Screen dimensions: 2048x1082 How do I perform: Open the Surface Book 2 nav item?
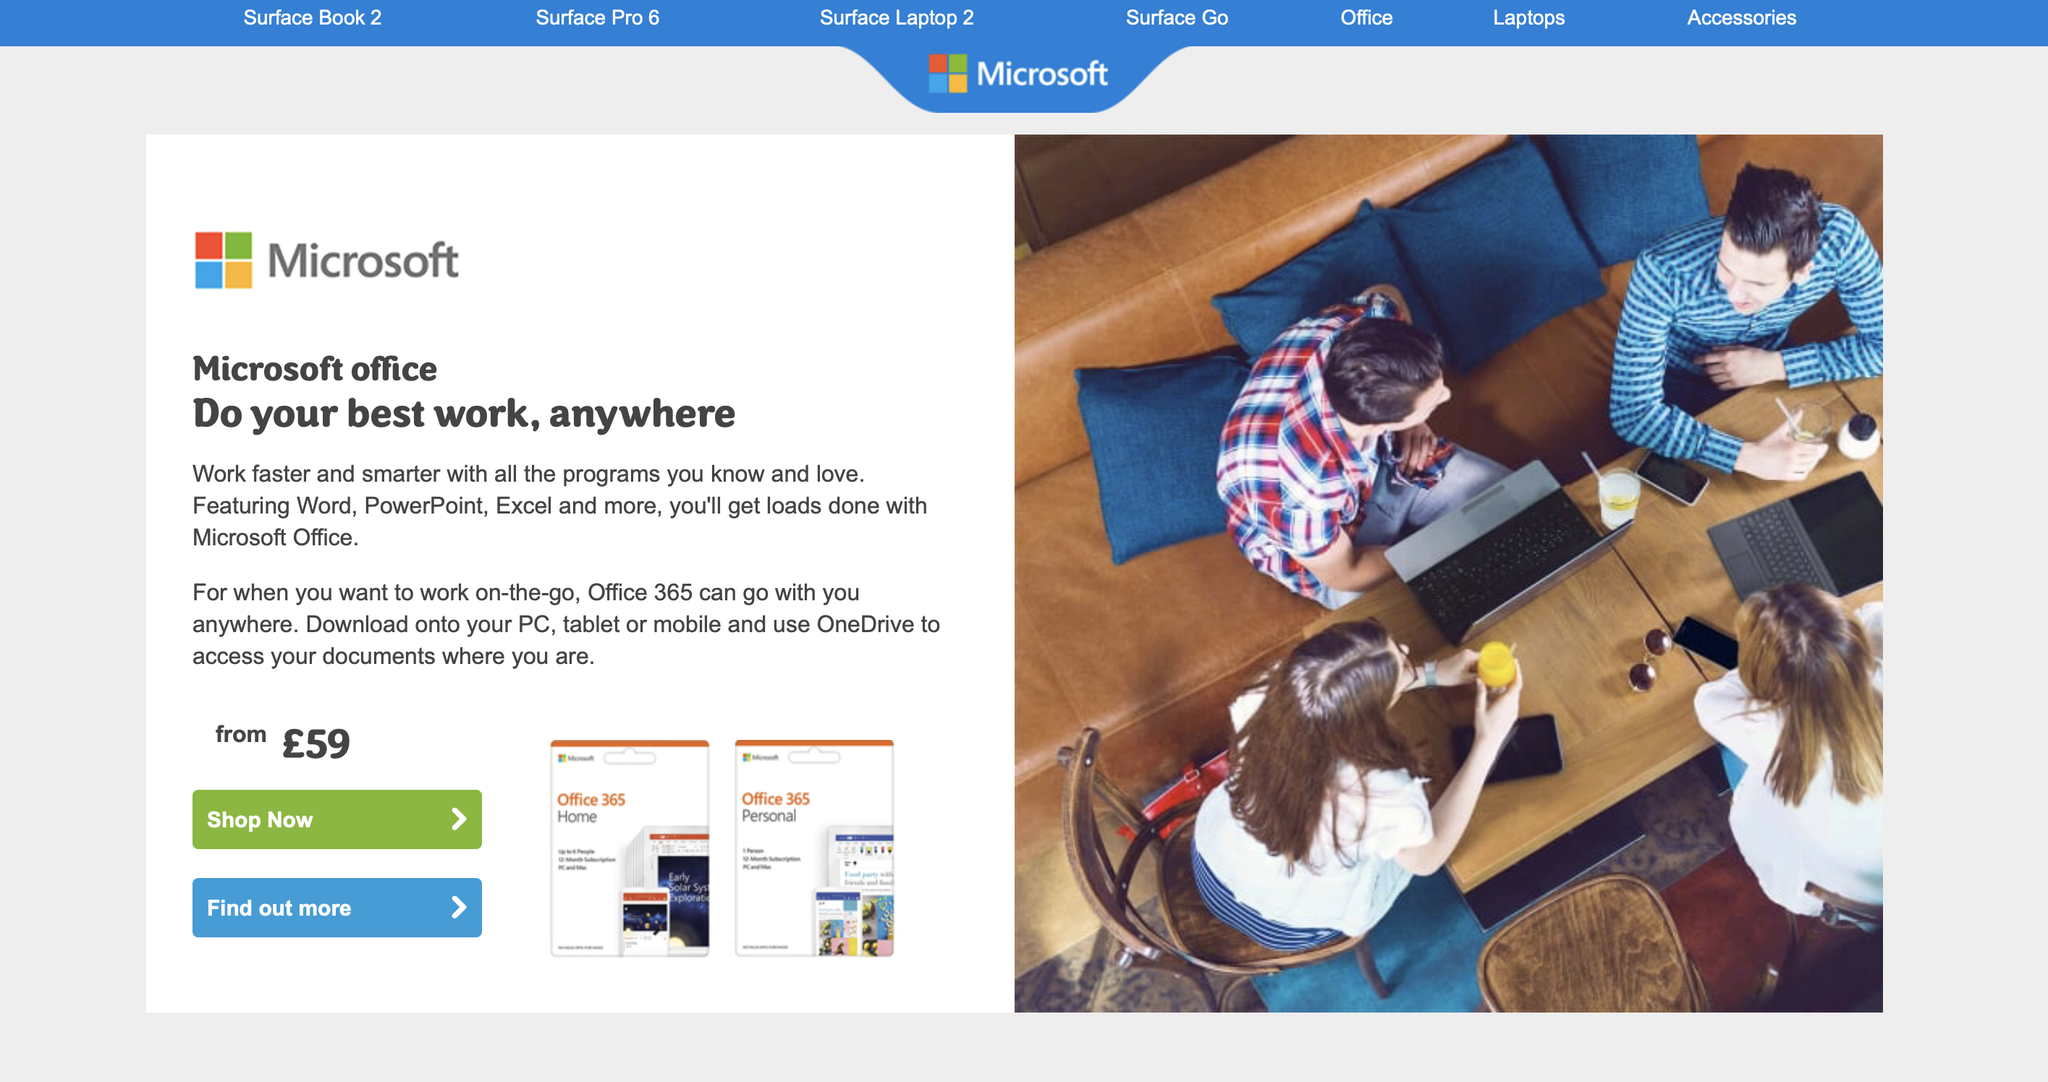click(312, 18)
